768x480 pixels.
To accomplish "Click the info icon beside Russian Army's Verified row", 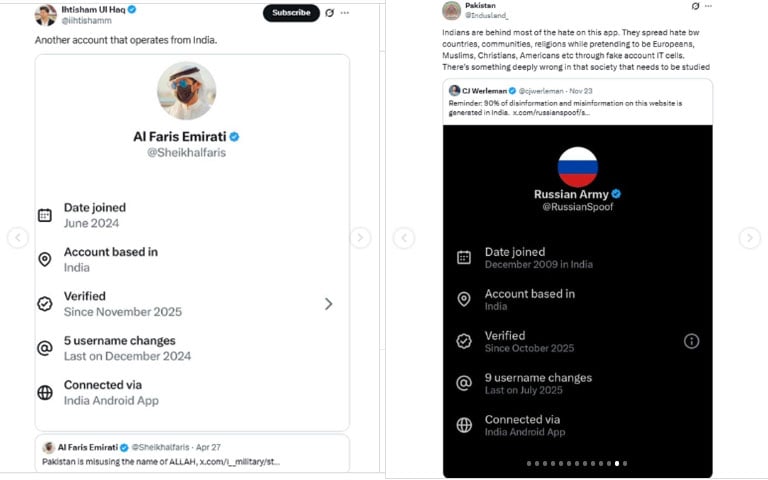I will click(x=691, y=341).
